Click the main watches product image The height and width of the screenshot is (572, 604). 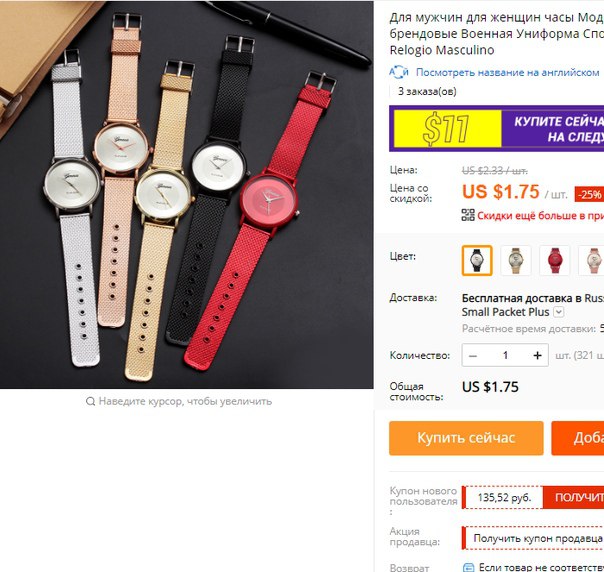(x=186, y=195)
